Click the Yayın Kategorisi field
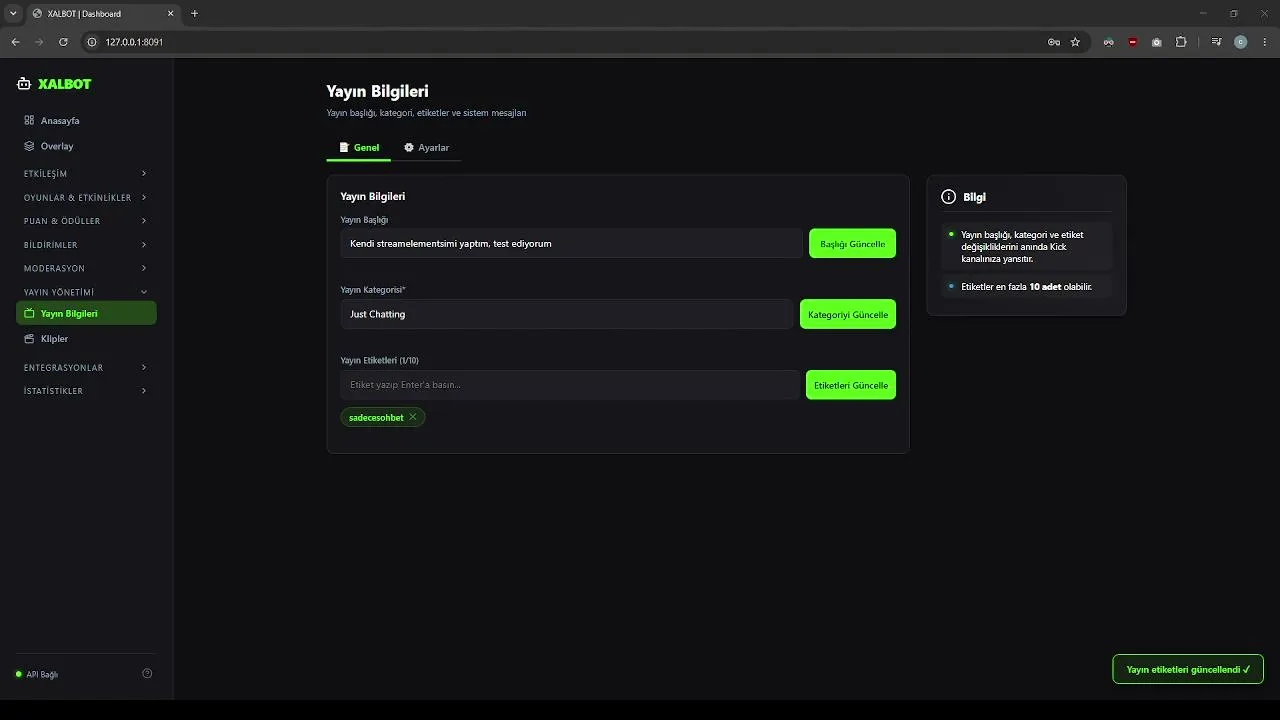Screen dimensions: 1280x720 (566, 314)
